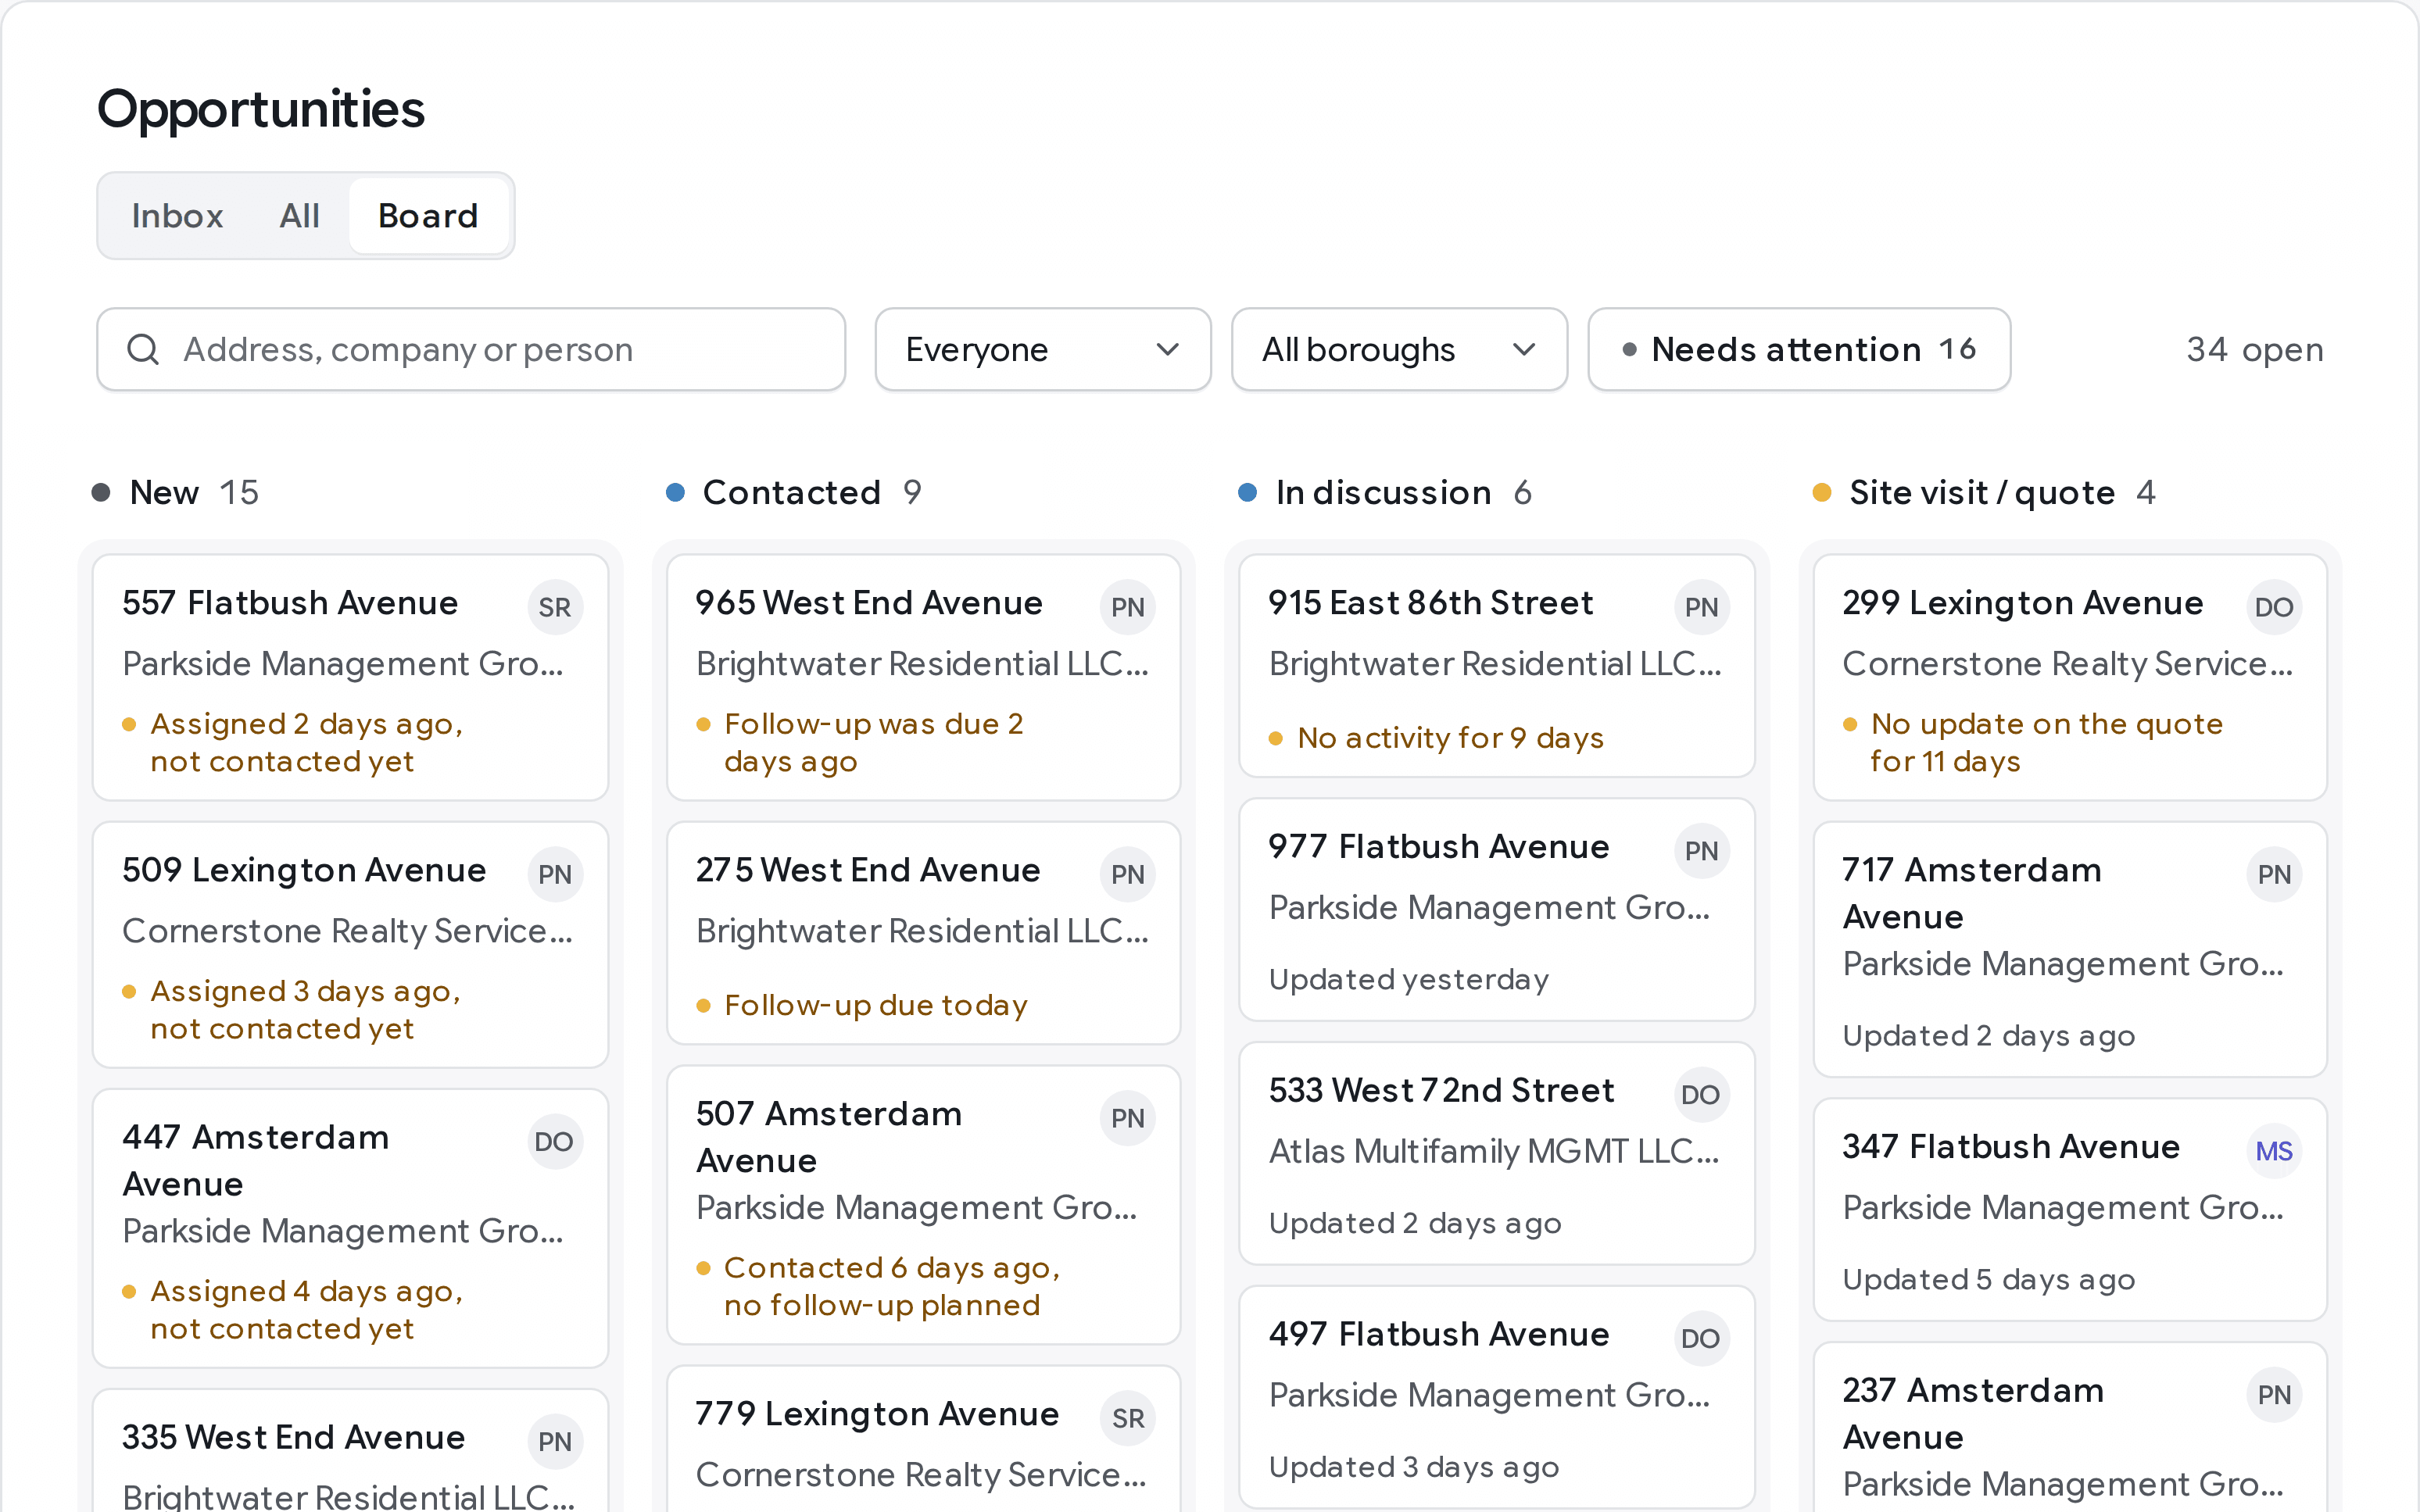Screen dimensions: 2420x1512
Task: Open the 275 West End Avenue card title
Action: pyautogui.click(x=868, y=870)
